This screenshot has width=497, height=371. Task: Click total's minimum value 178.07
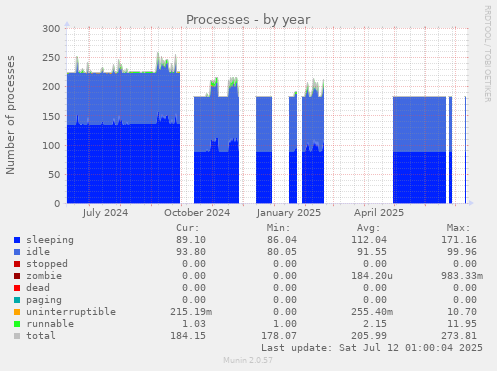279,336
